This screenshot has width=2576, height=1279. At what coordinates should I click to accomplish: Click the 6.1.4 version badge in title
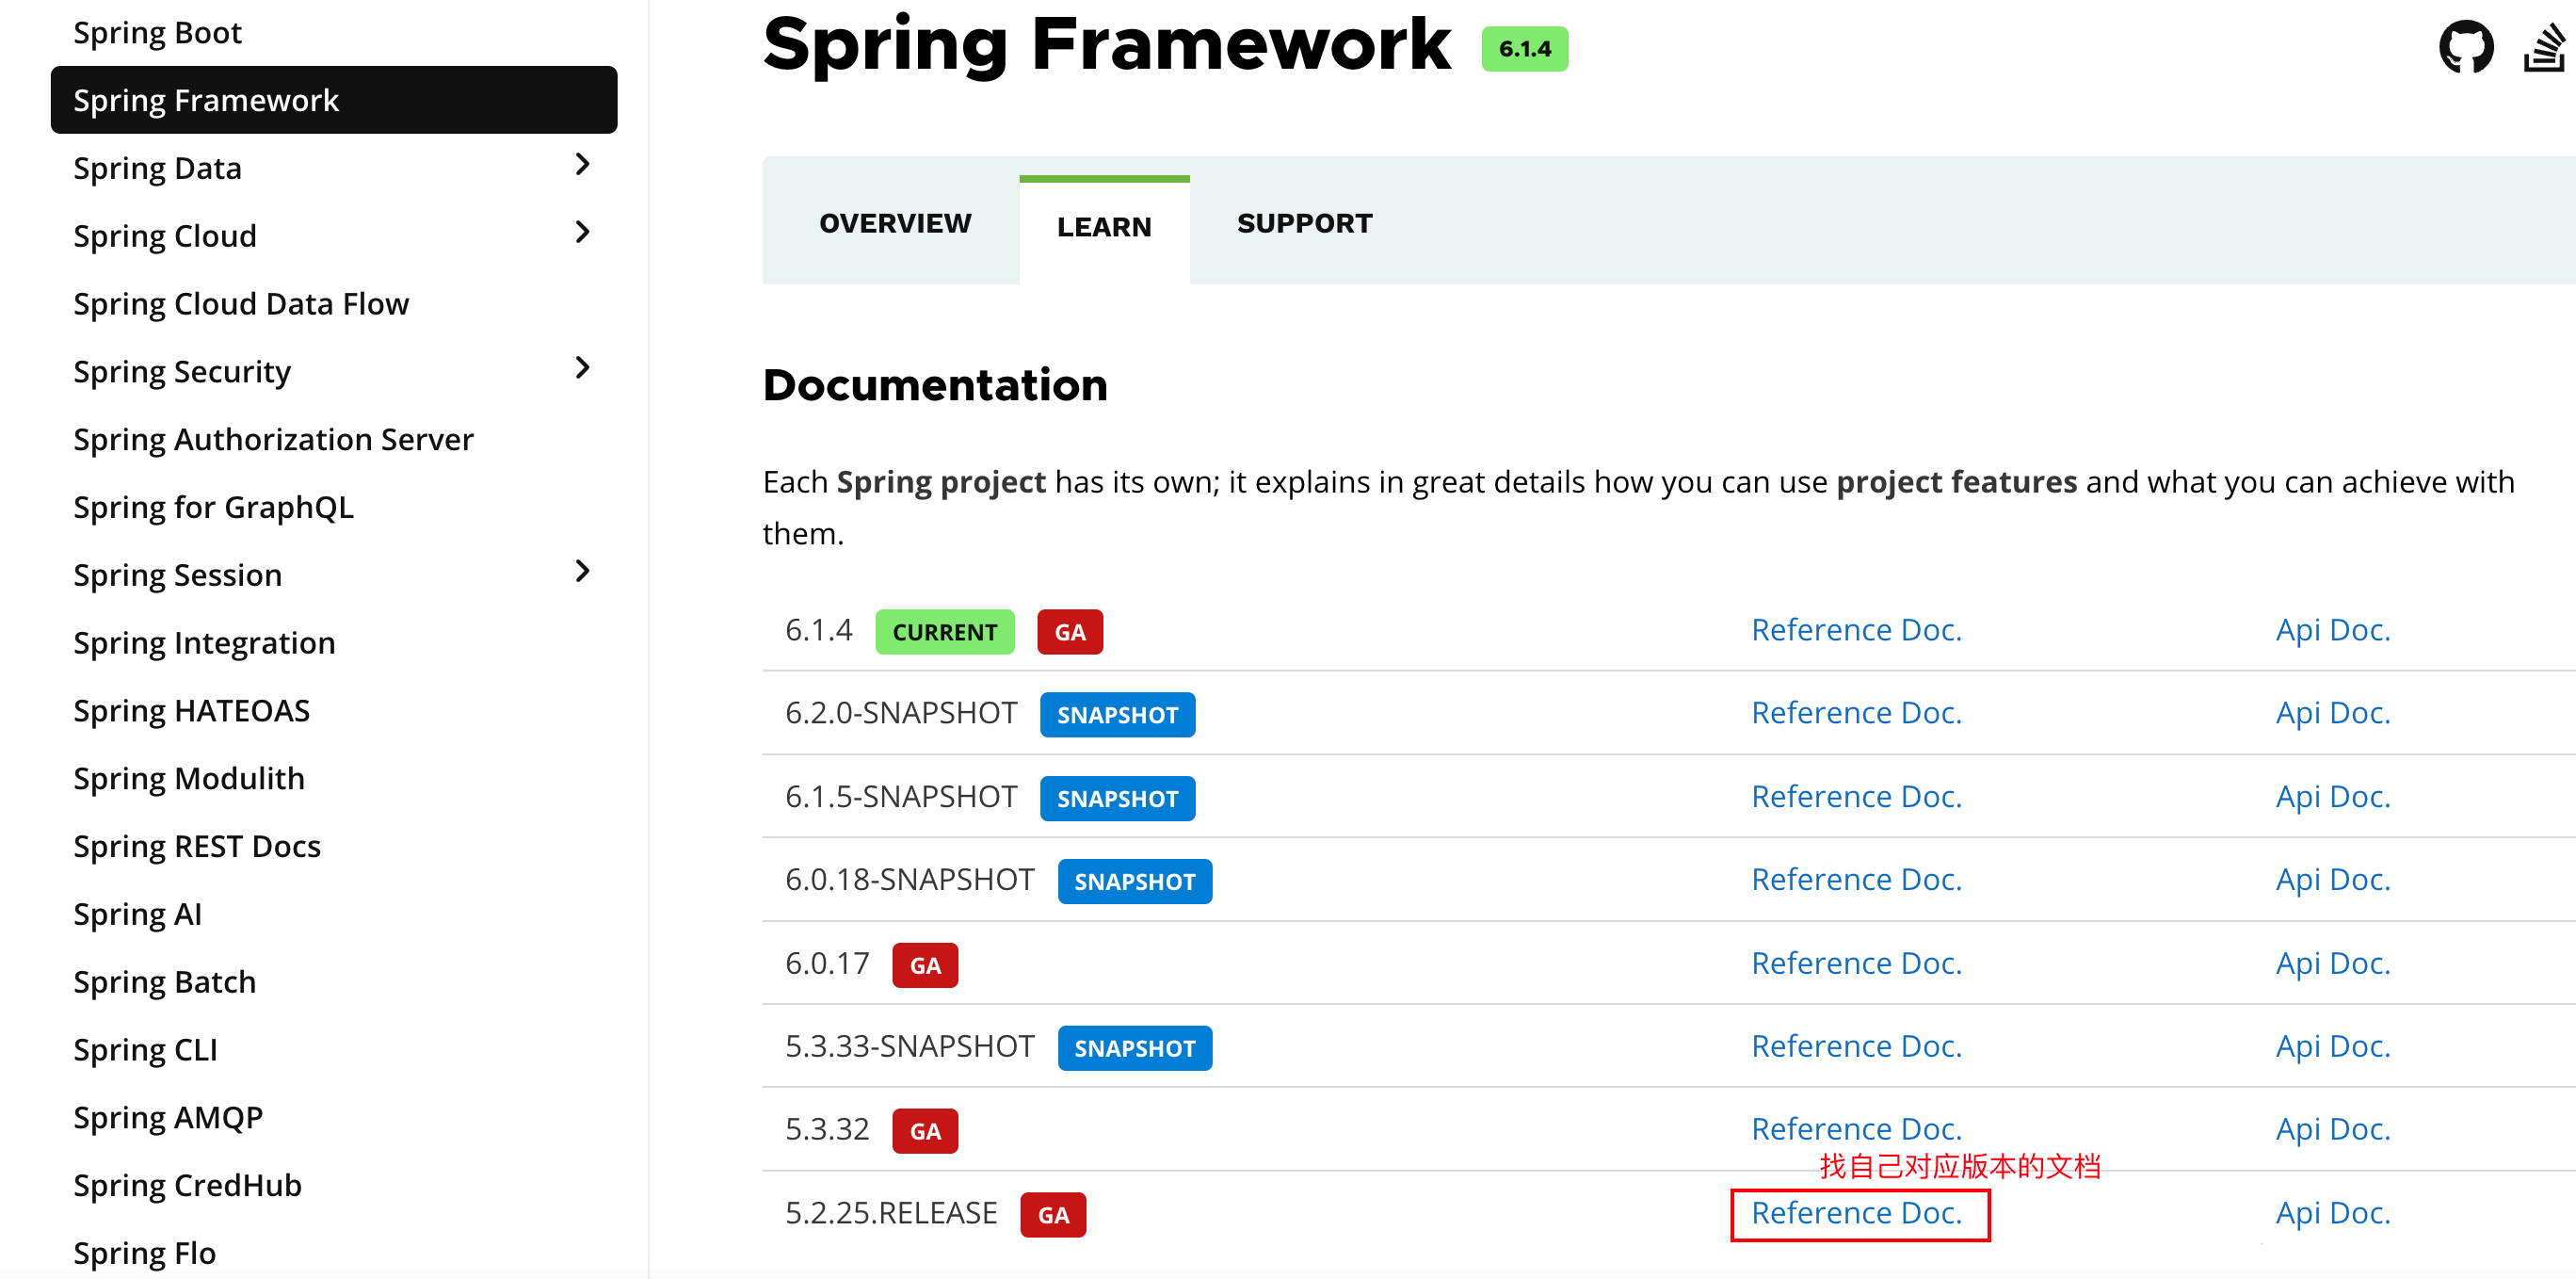[1524, 49]
